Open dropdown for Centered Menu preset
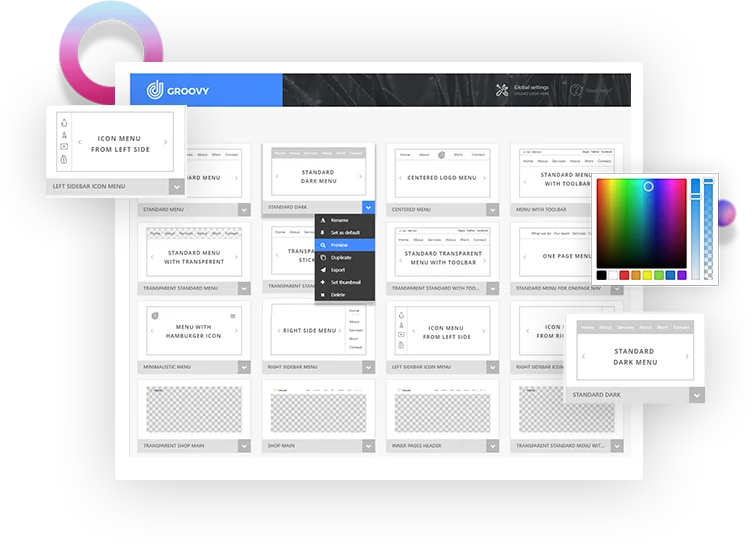Image resolution: width=752 pixels, height=544 pixels. (493, 210)
